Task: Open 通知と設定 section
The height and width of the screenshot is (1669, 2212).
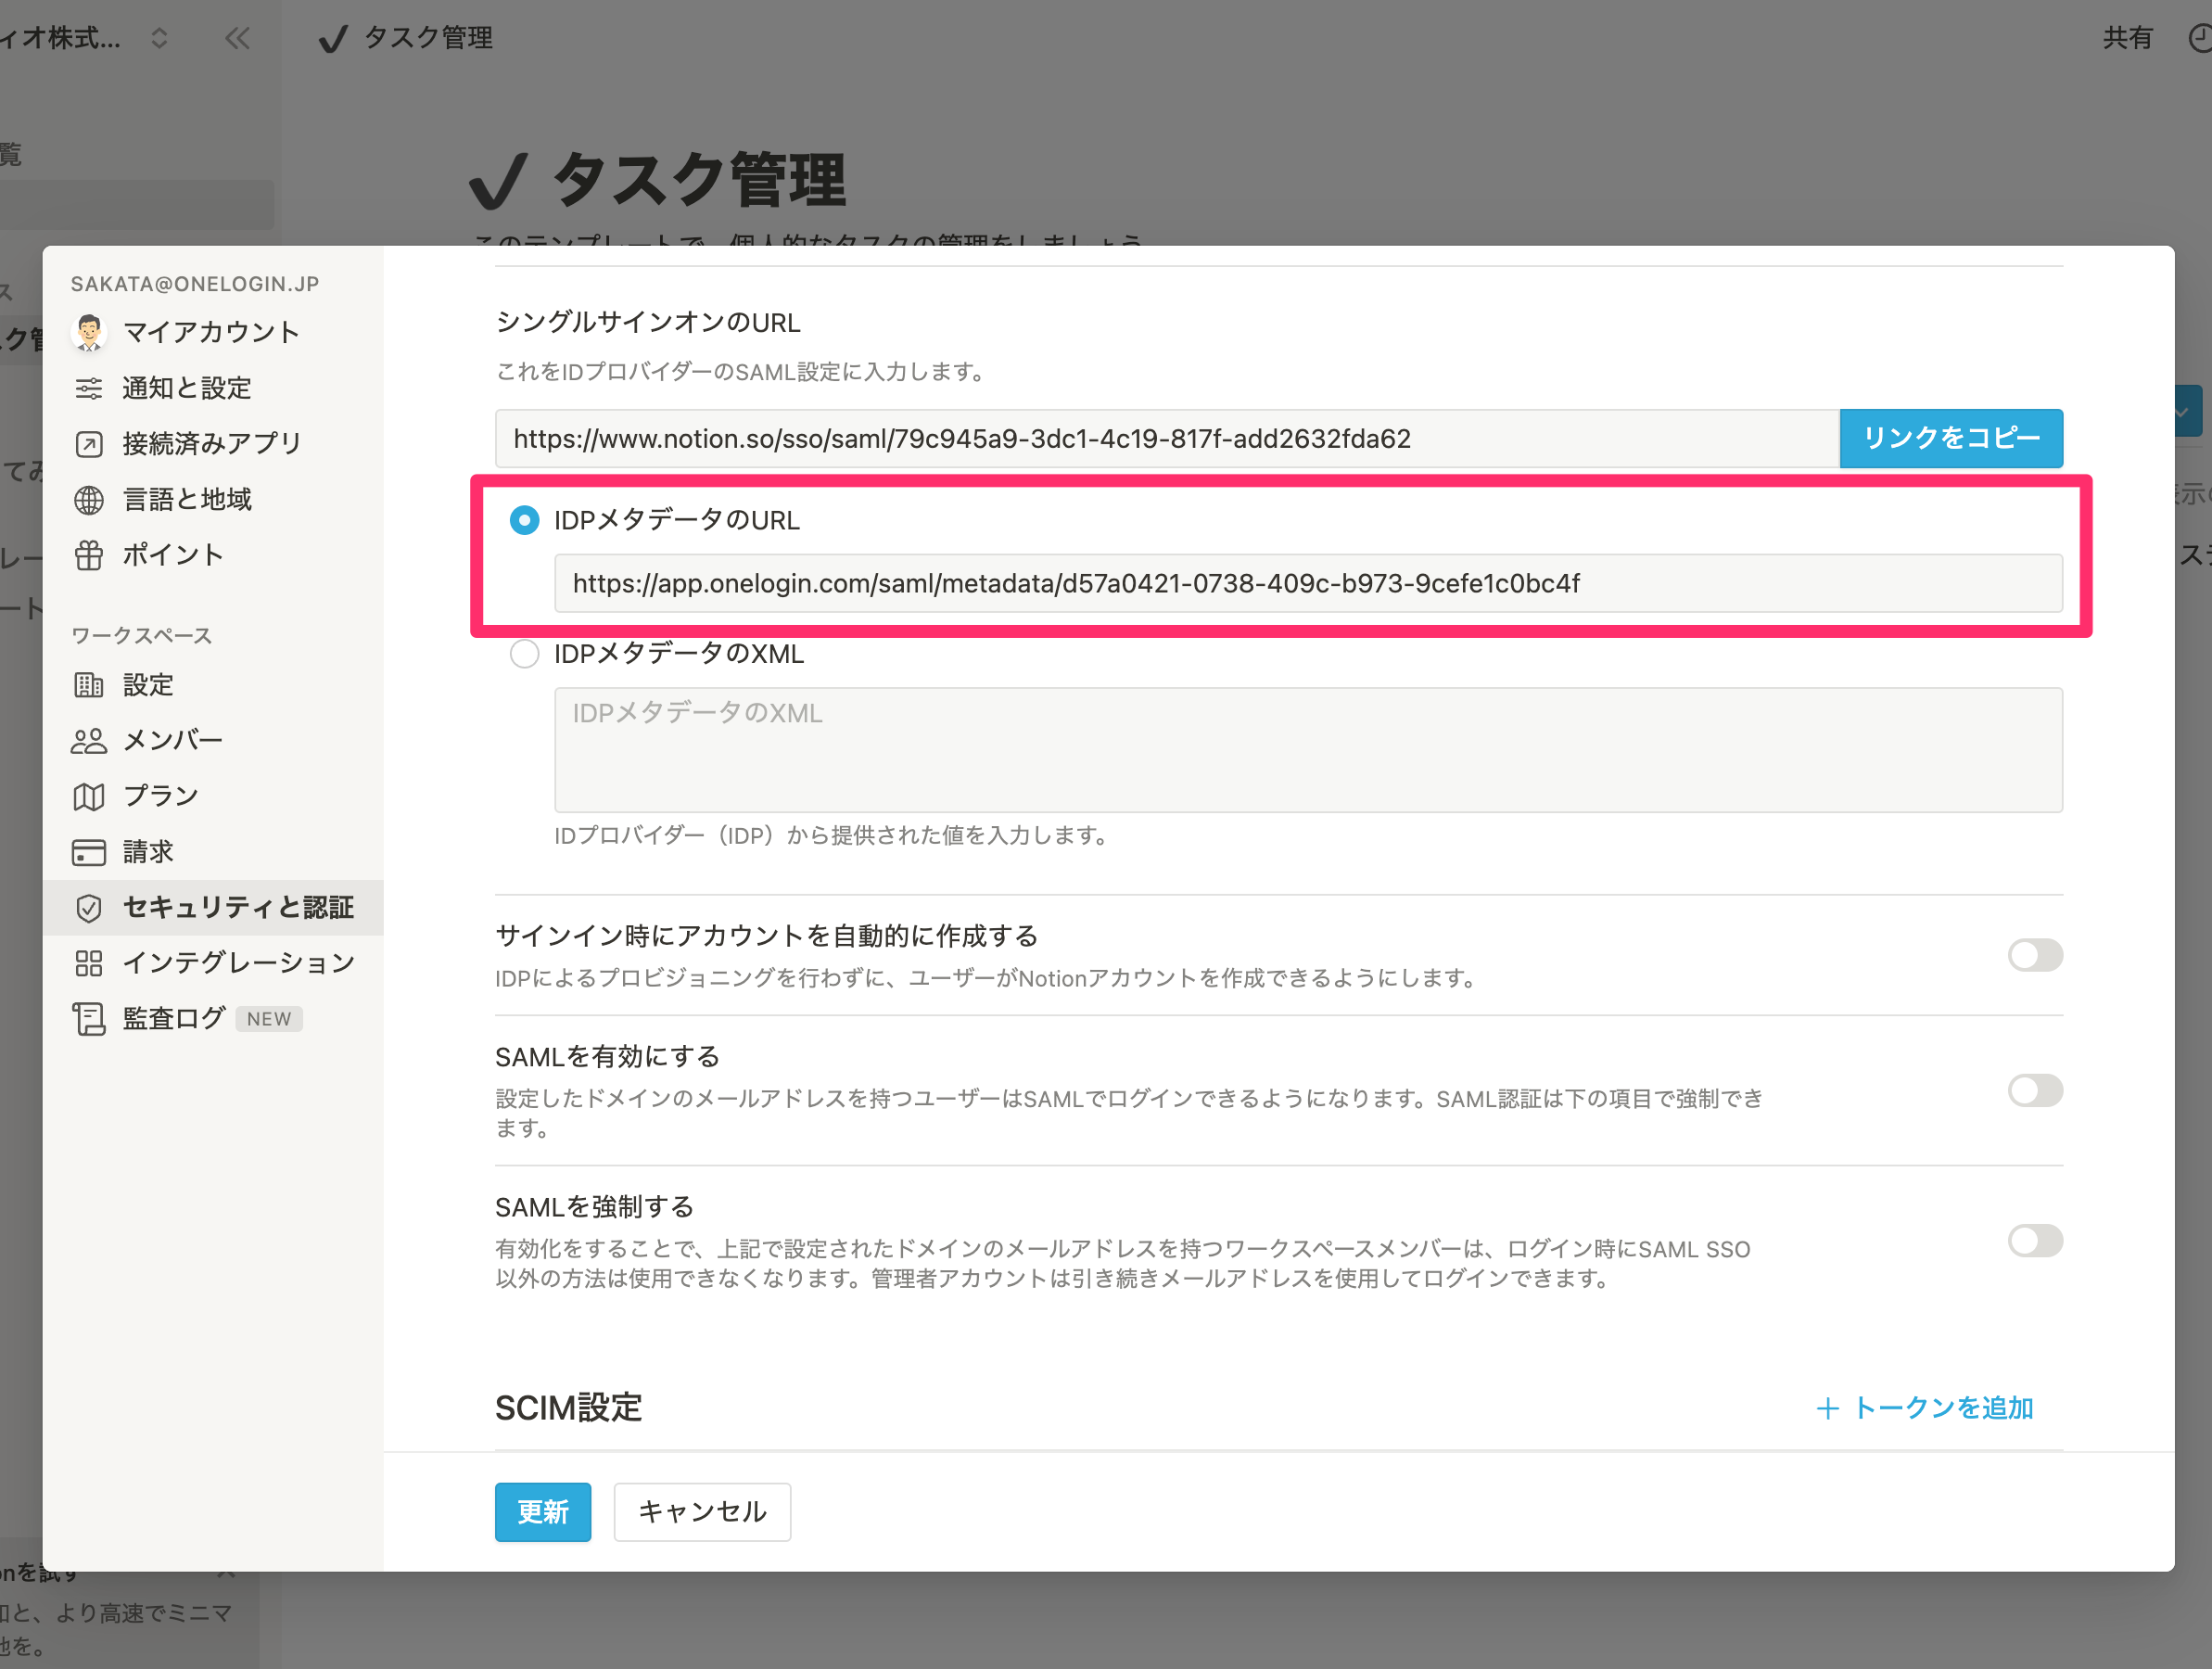Action: tap(213, 388)
